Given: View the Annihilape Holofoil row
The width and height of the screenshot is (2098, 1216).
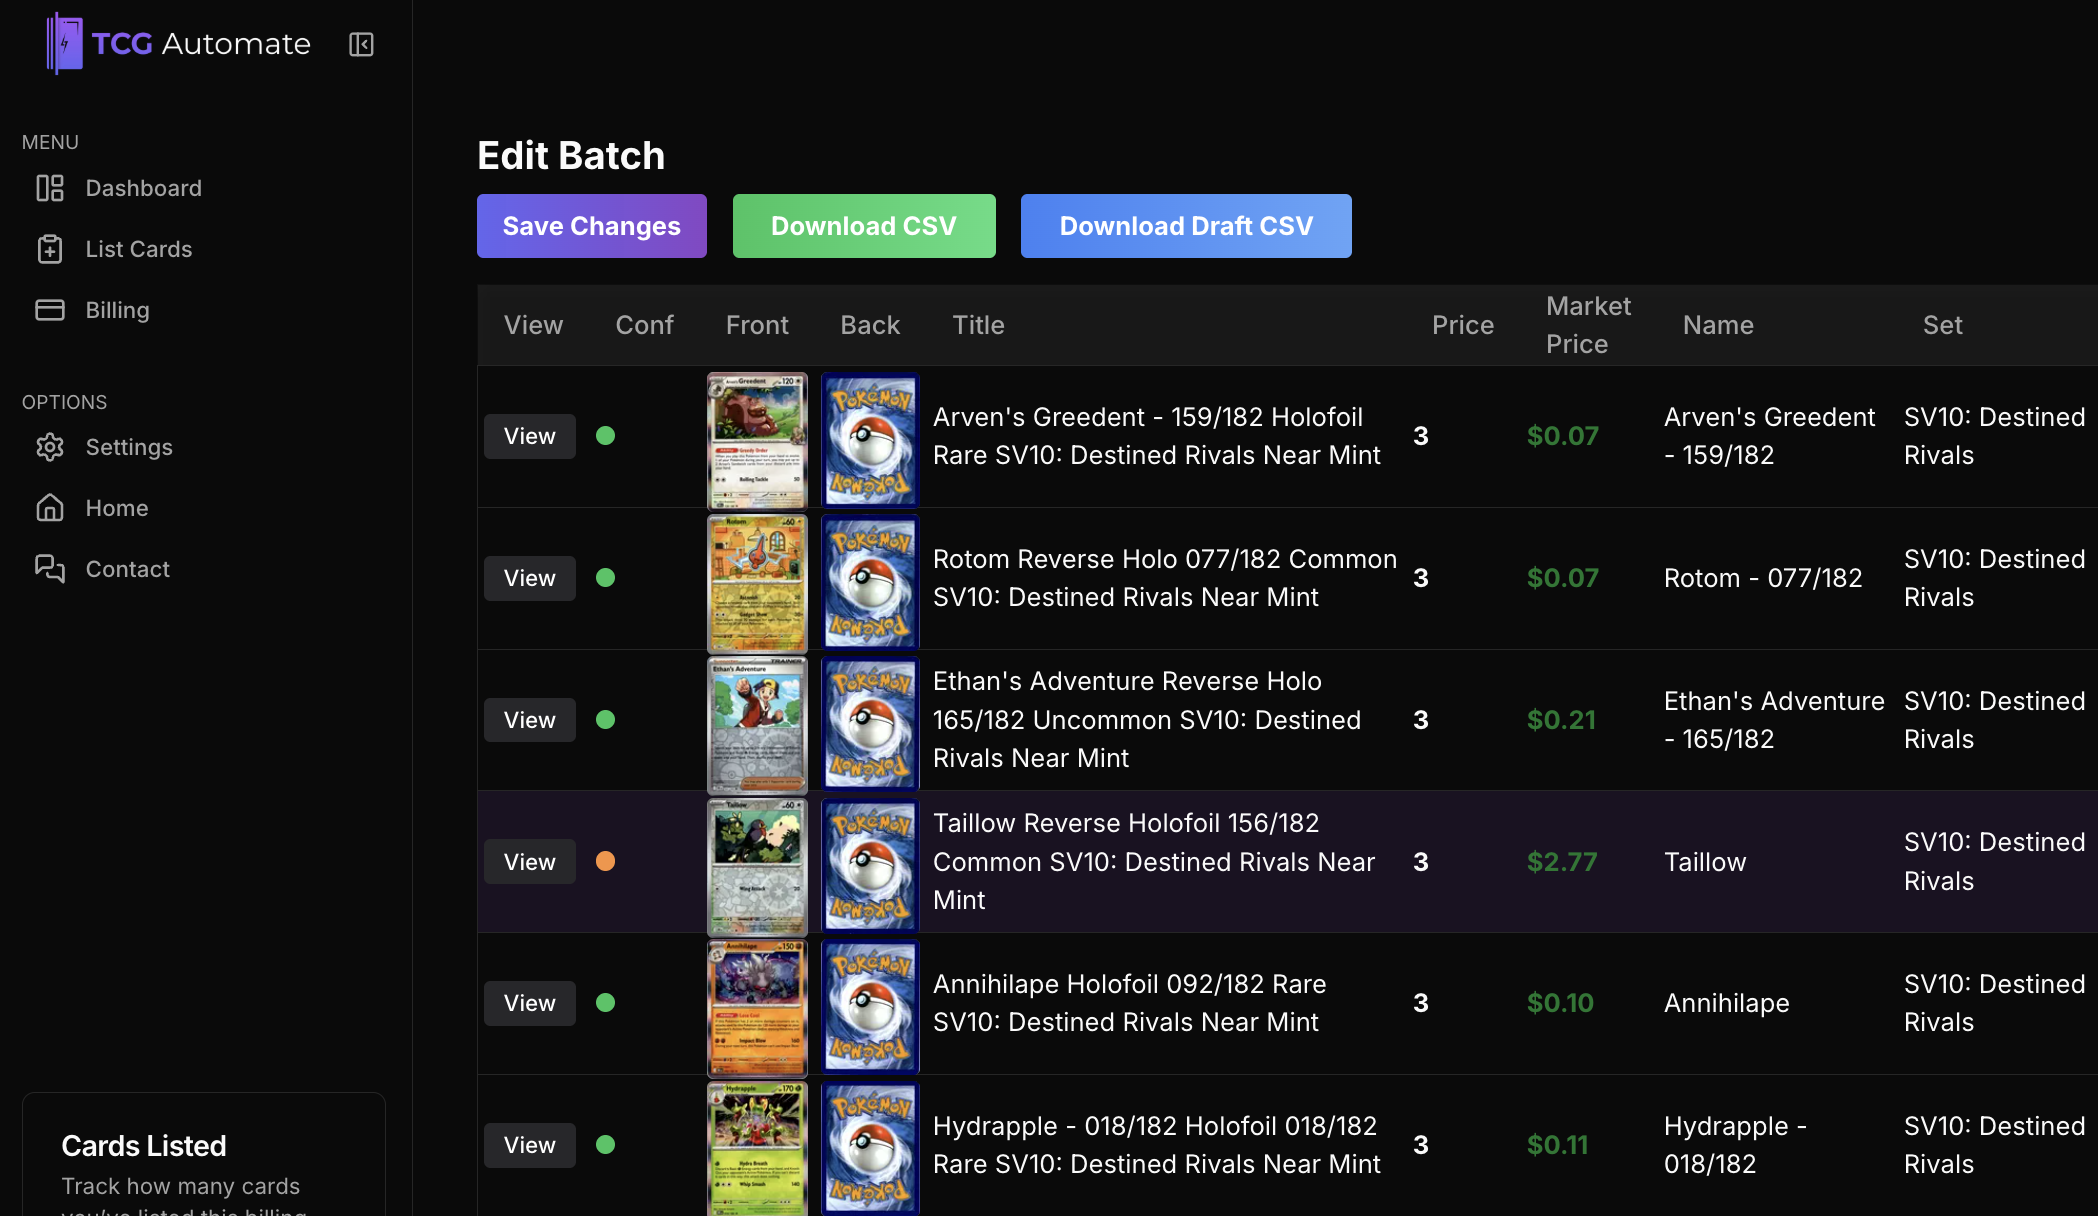Looking at the screenshot, I should tap(530, 1003).
